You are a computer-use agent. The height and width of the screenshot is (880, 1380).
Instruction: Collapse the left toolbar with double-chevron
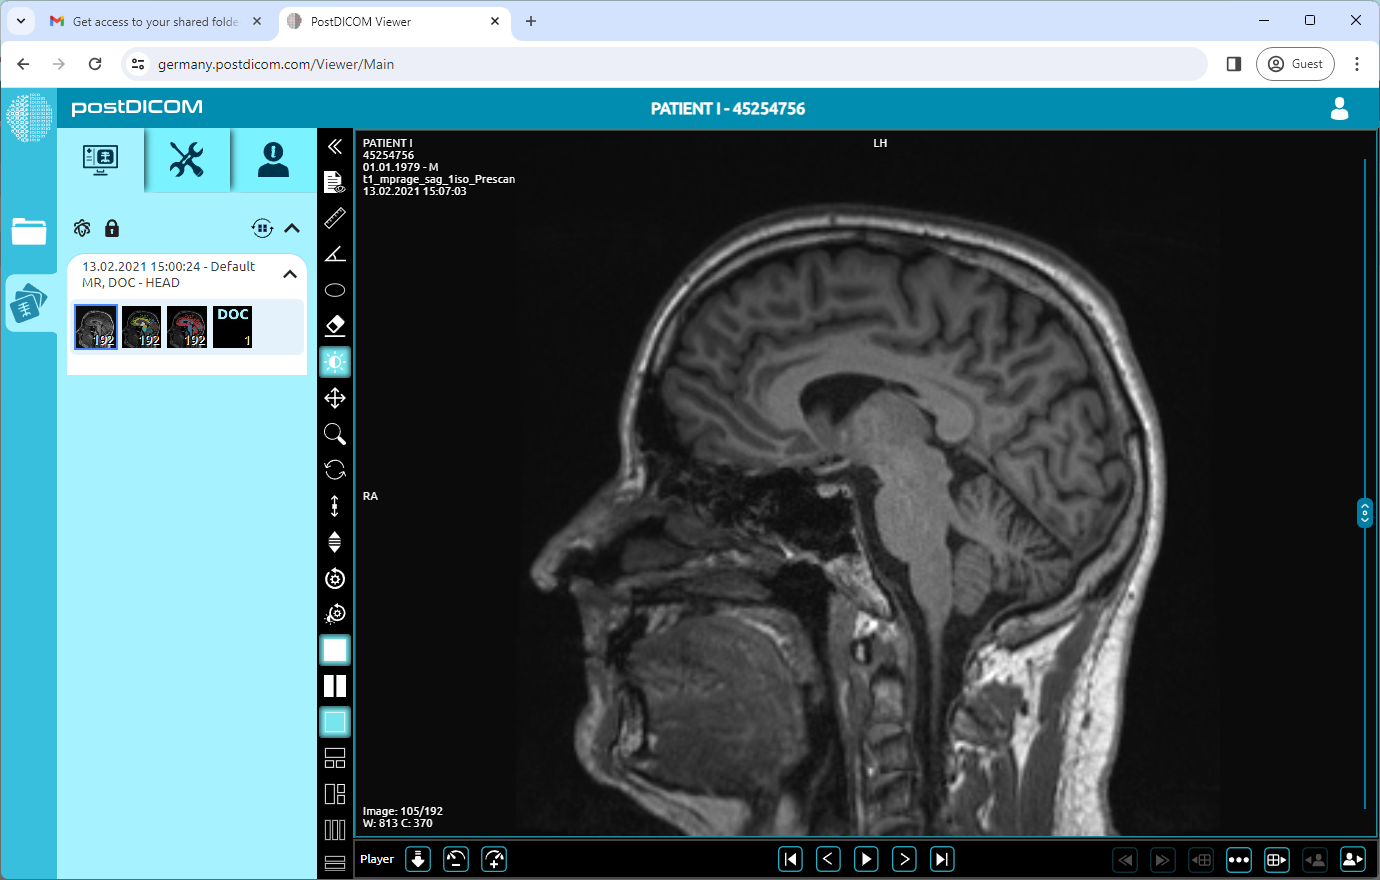(x=335, y=146)
